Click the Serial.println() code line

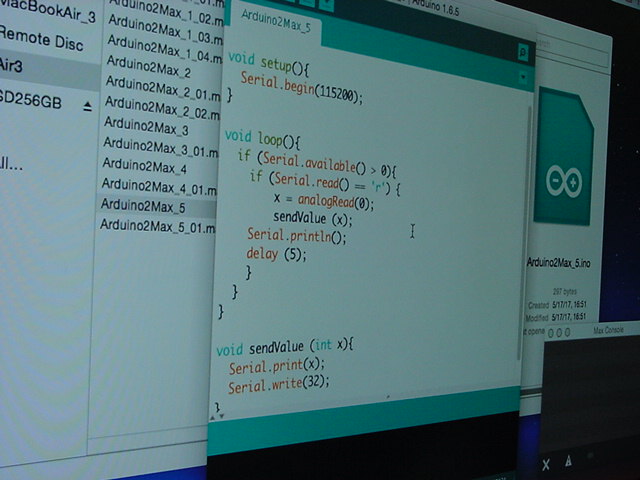click(297, 236)
